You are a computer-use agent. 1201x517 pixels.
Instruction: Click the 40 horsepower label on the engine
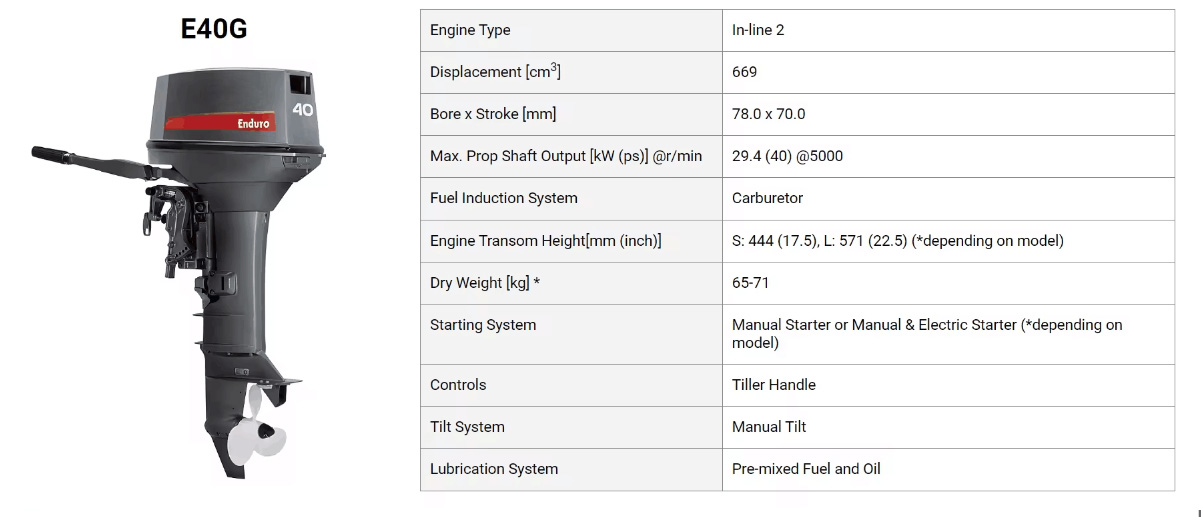[303, 108]
